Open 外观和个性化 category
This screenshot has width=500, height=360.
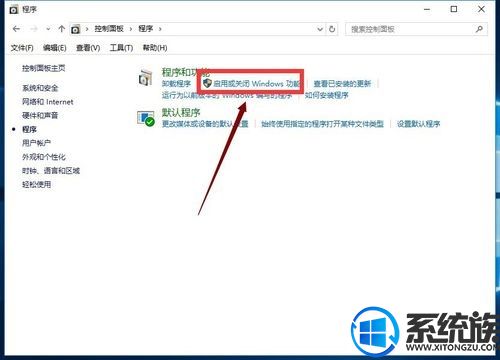[x=44, y=157]
